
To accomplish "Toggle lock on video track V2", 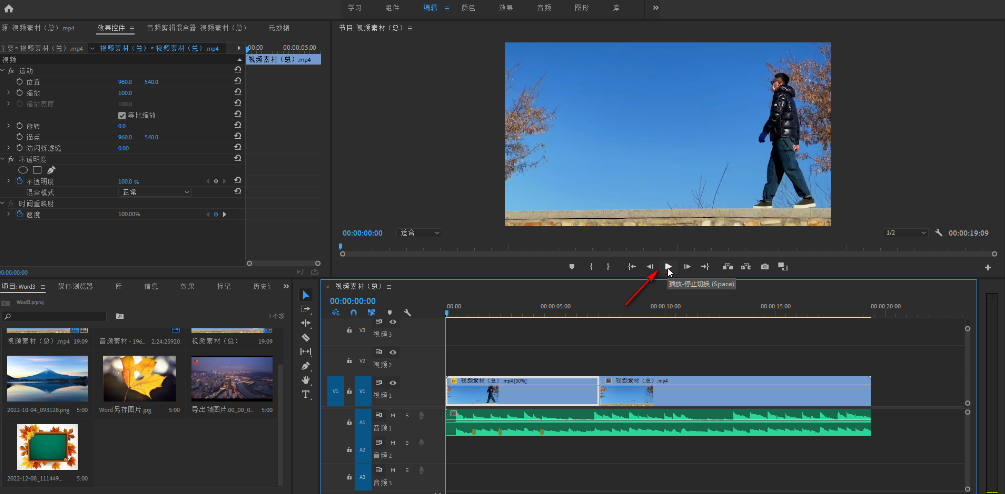I will click(349, 359).
